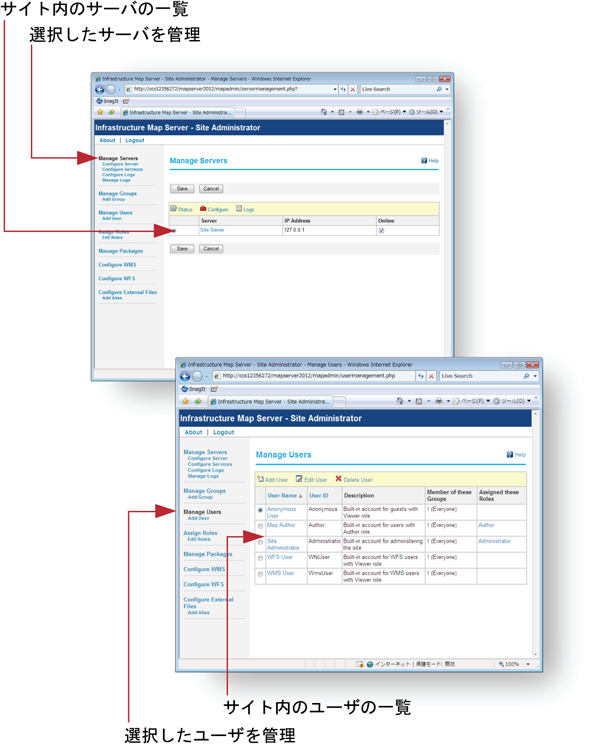The image size is (600, 744).
Task: Click scrollbar up arrow in Manage Users window
Action: (535, 414)
